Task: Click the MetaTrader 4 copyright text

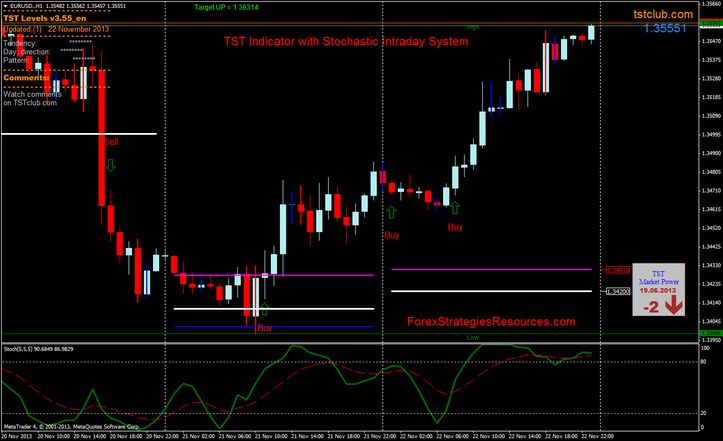Action: (71, 427)
